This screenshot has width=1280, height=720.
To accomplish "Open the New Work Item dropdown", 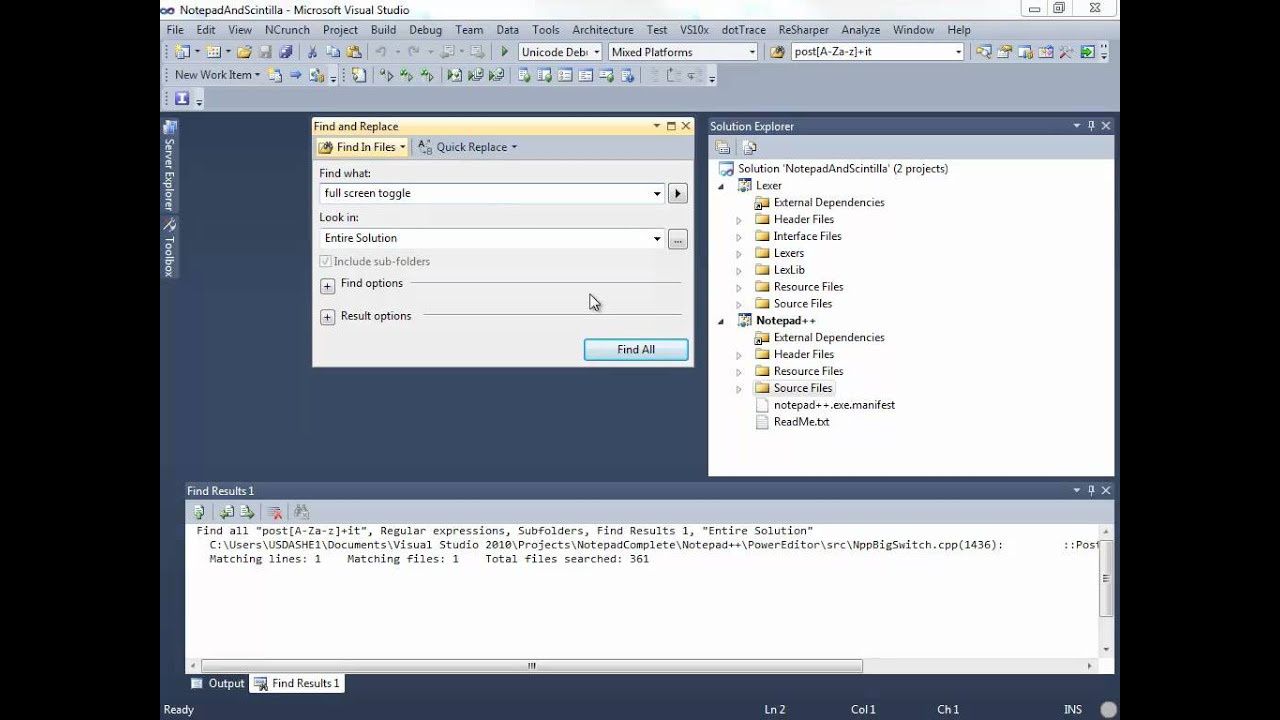I will tap(257, 75).
